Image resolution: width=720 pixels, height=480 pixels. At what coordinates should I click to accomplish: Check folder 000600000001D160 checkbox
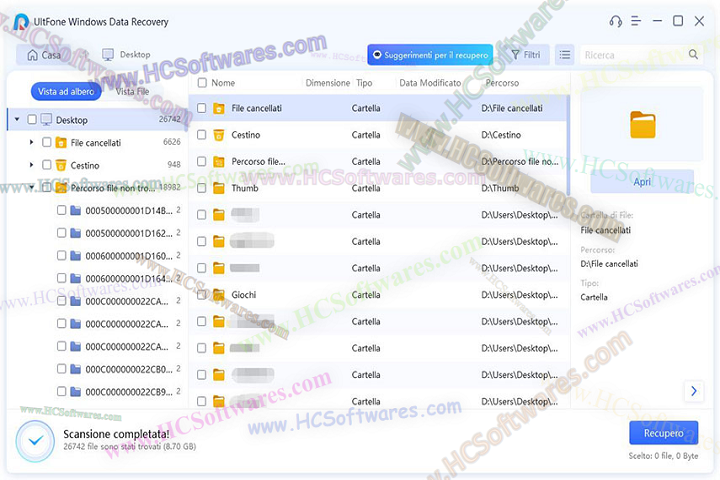click(x=62, y=255)
